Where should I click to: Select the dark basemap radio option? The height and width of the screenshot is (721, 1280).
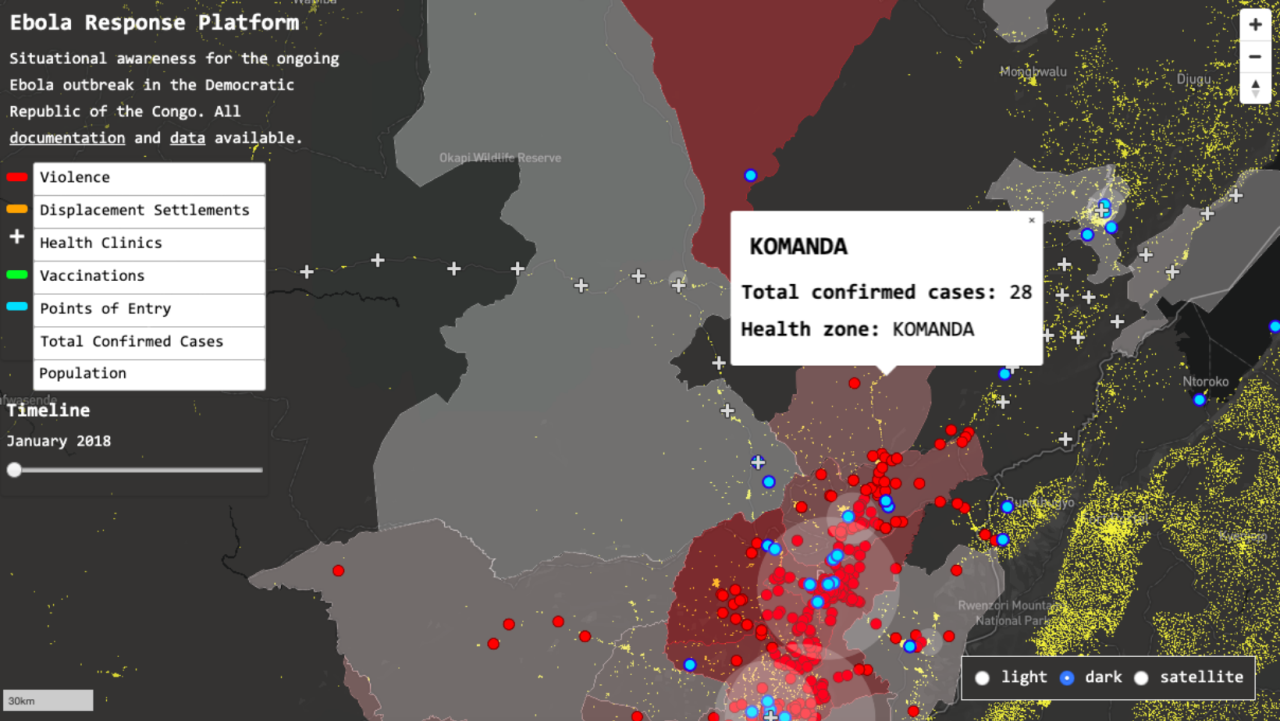pos(1067,678)
